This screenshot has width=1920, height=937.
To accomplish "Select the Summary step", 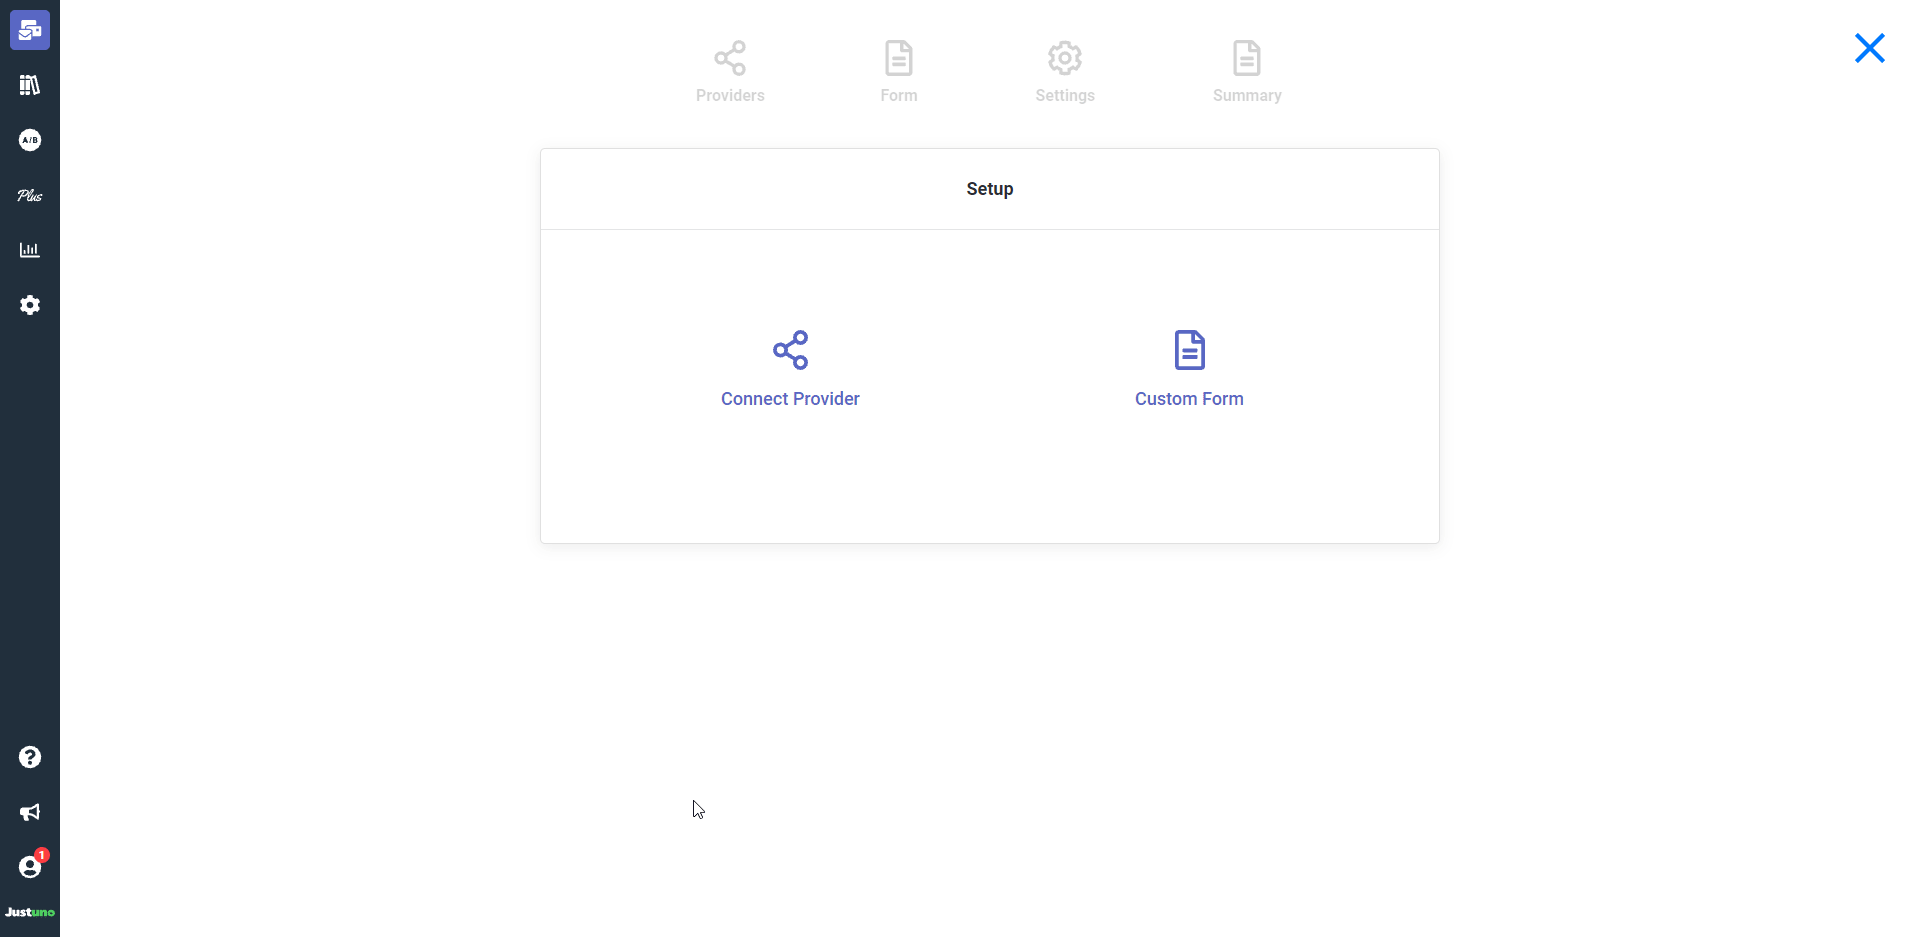I will pyautogui.click(x=1247, y=72).
